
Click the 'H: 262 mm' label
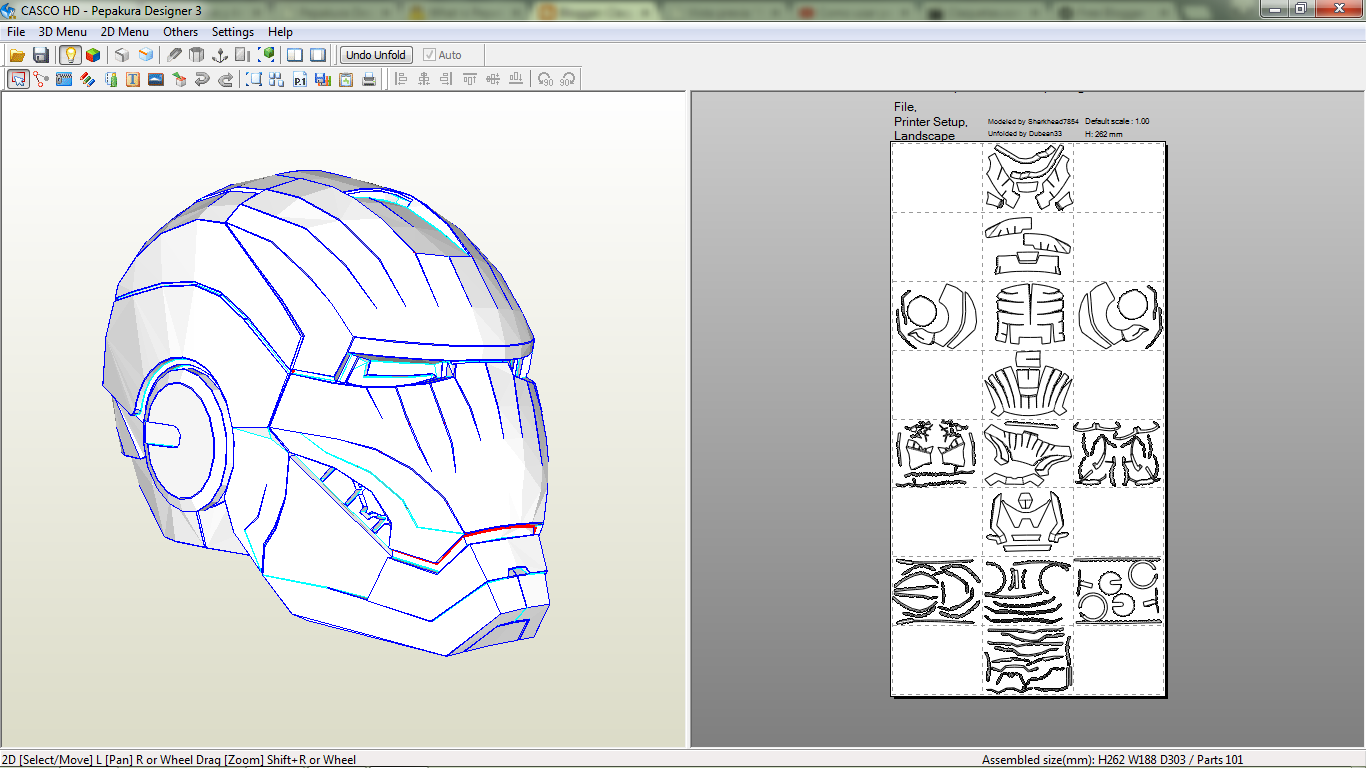(1104, 133)
